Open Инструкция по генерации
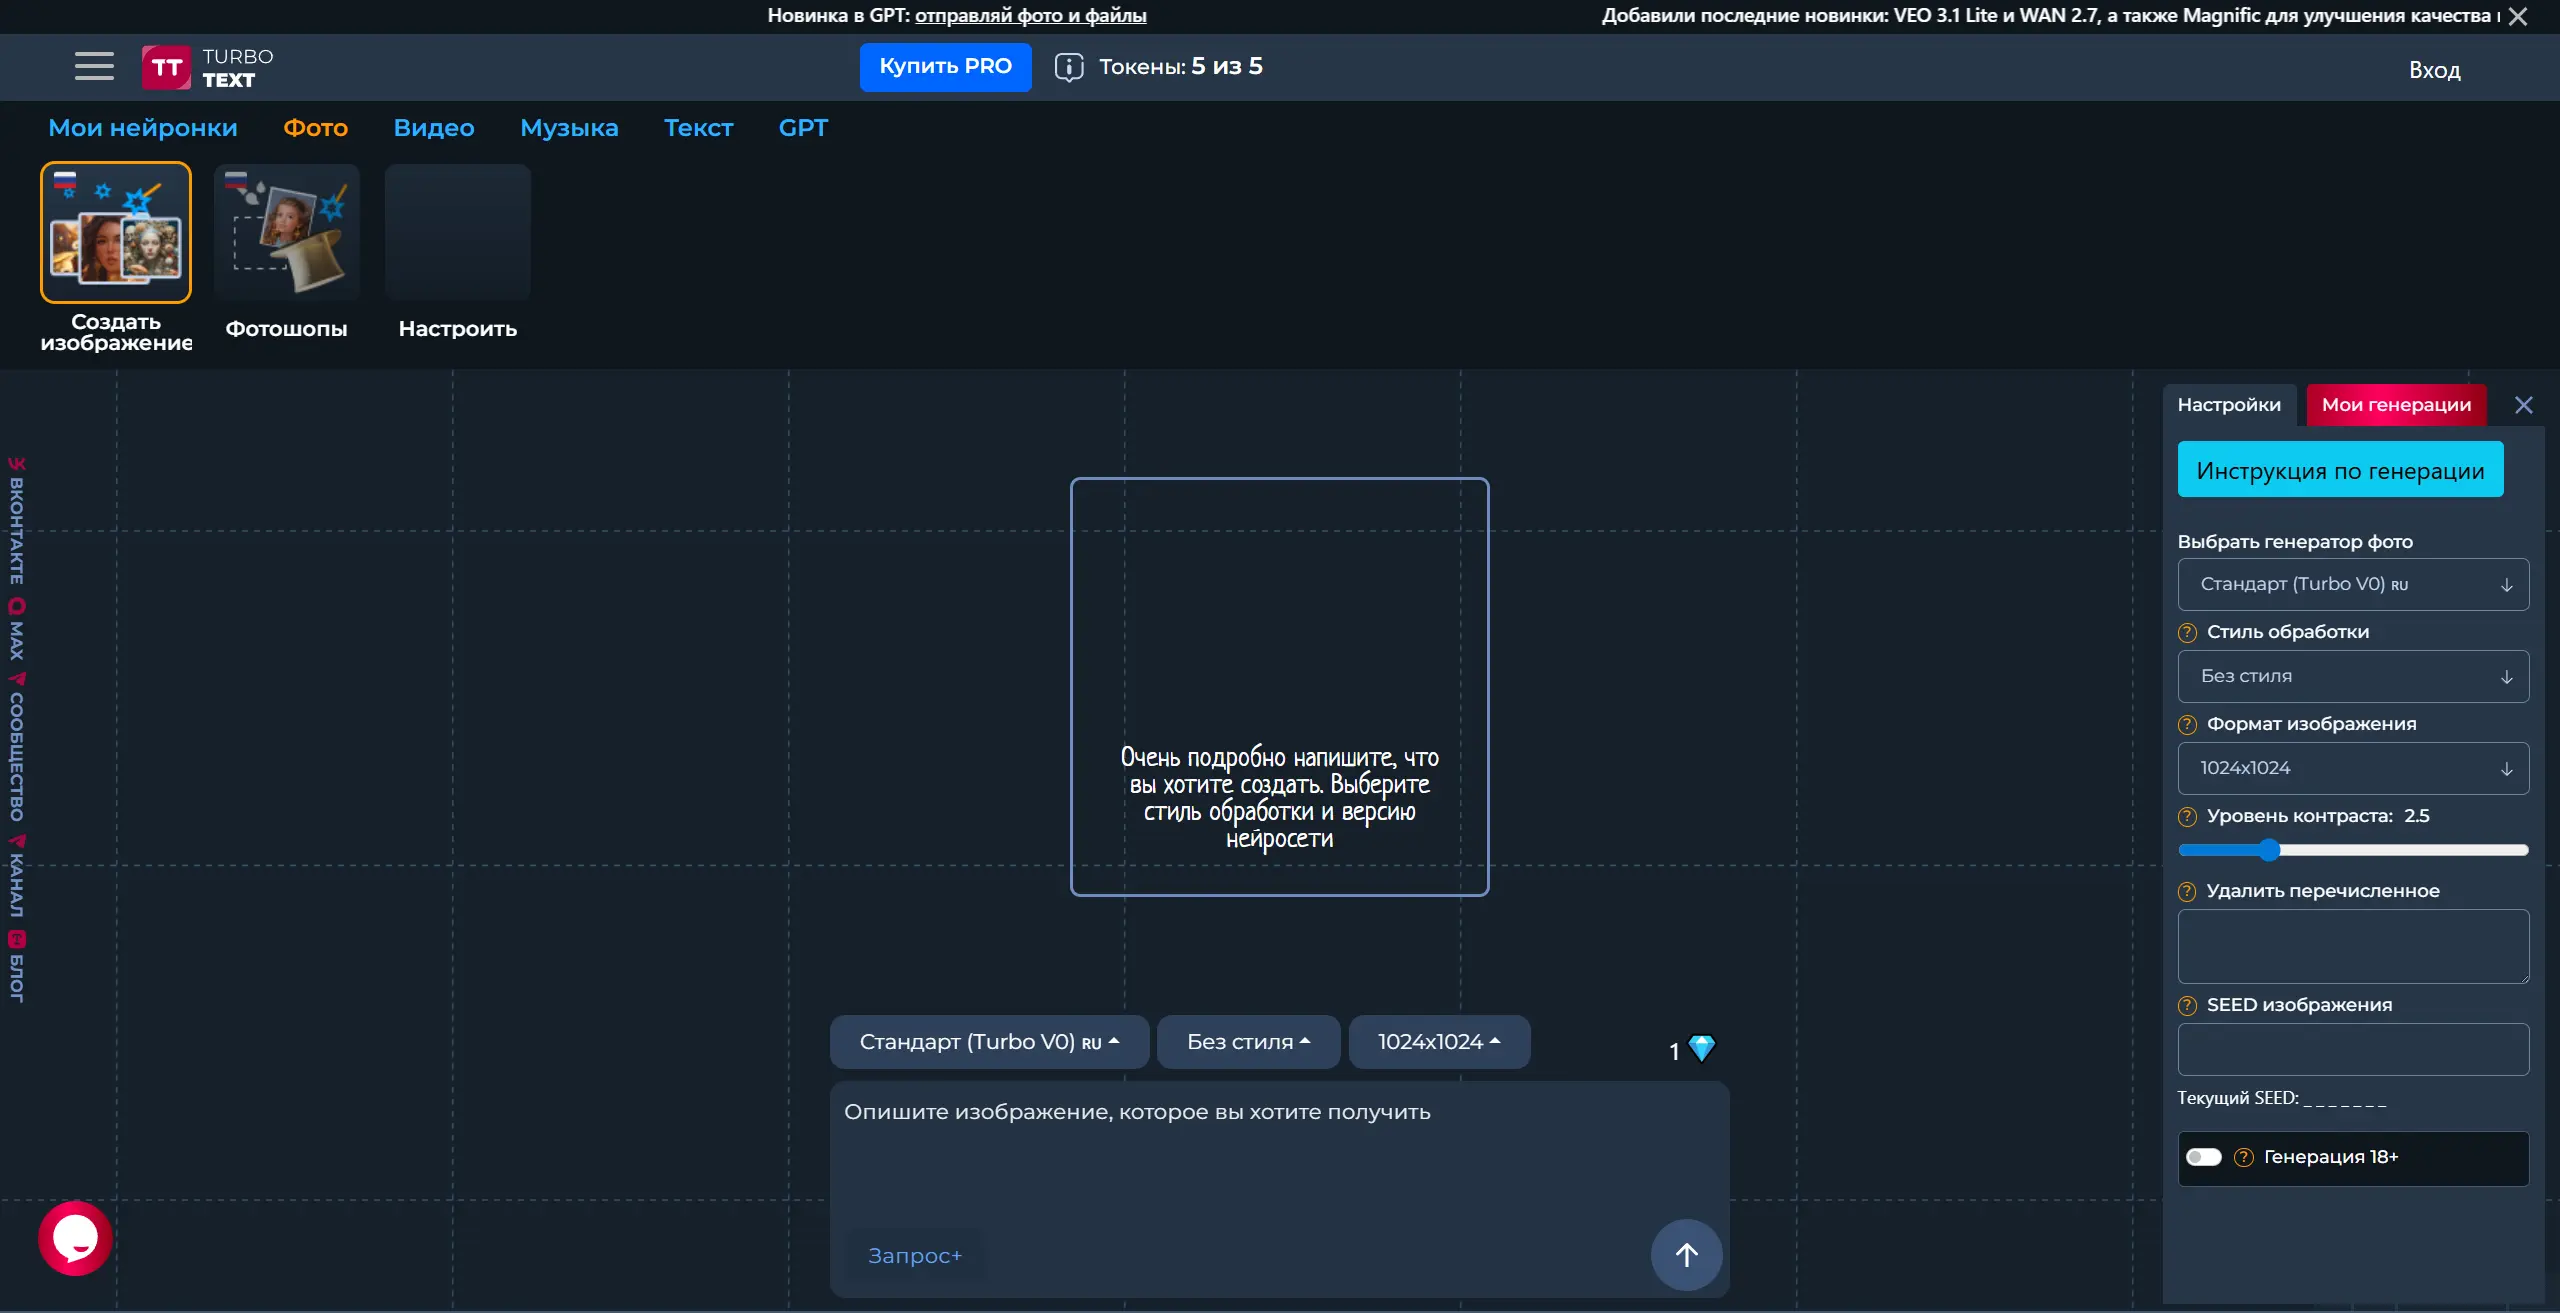Screen dimensions: 2560x1313 (x=2339, y=470)
